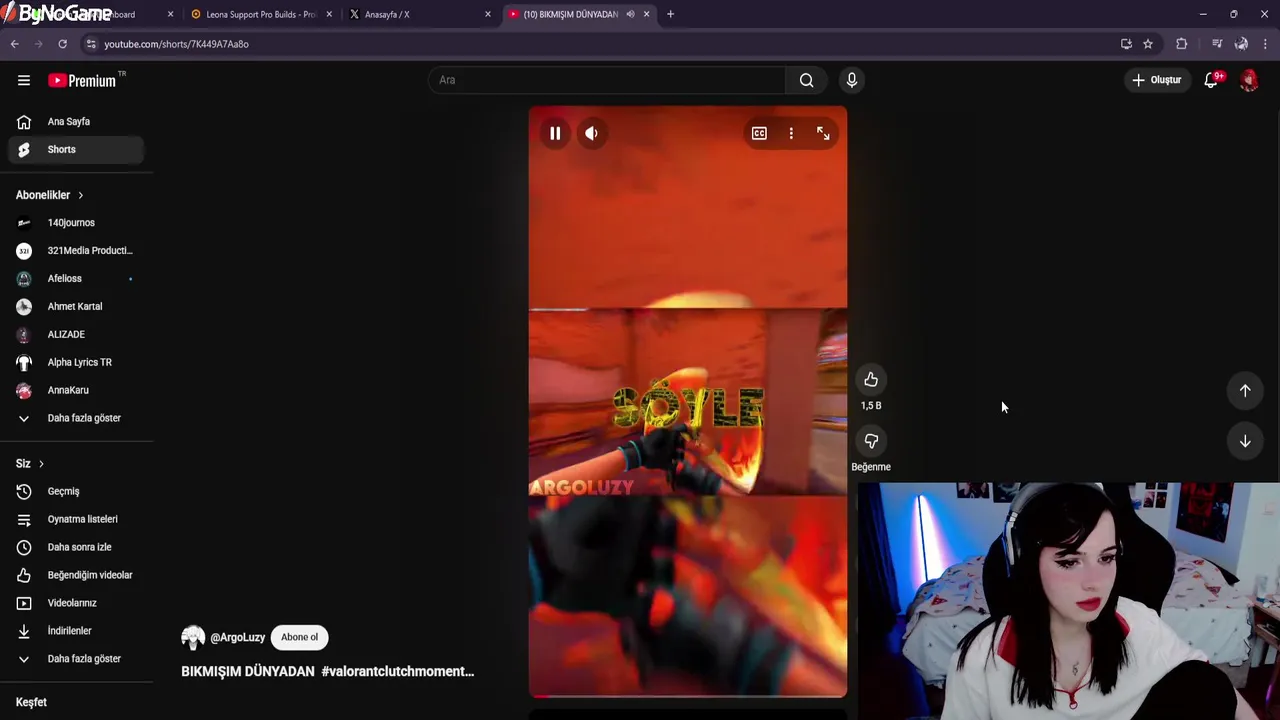Toggle closed captions on the Short
The height and width of the screenshot is (720, 1280).
(x=759, y=133)
